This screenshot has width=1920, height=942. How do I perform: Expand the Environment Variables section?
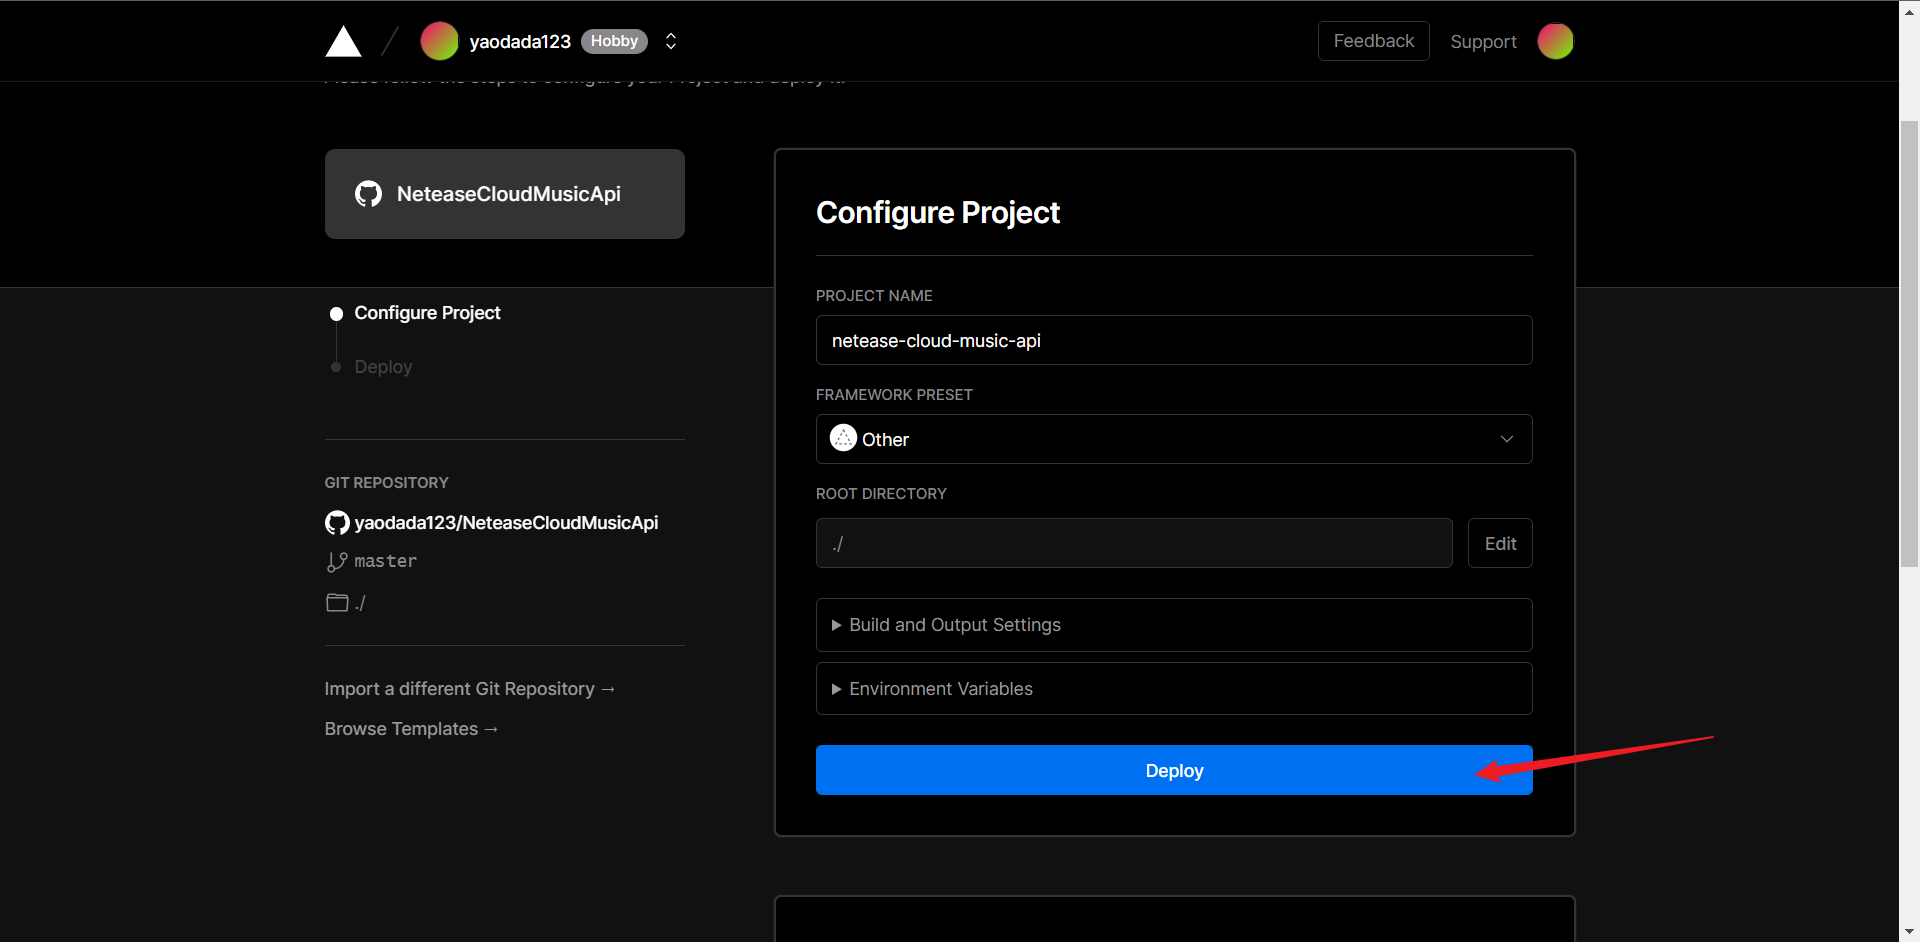[940, 689]
